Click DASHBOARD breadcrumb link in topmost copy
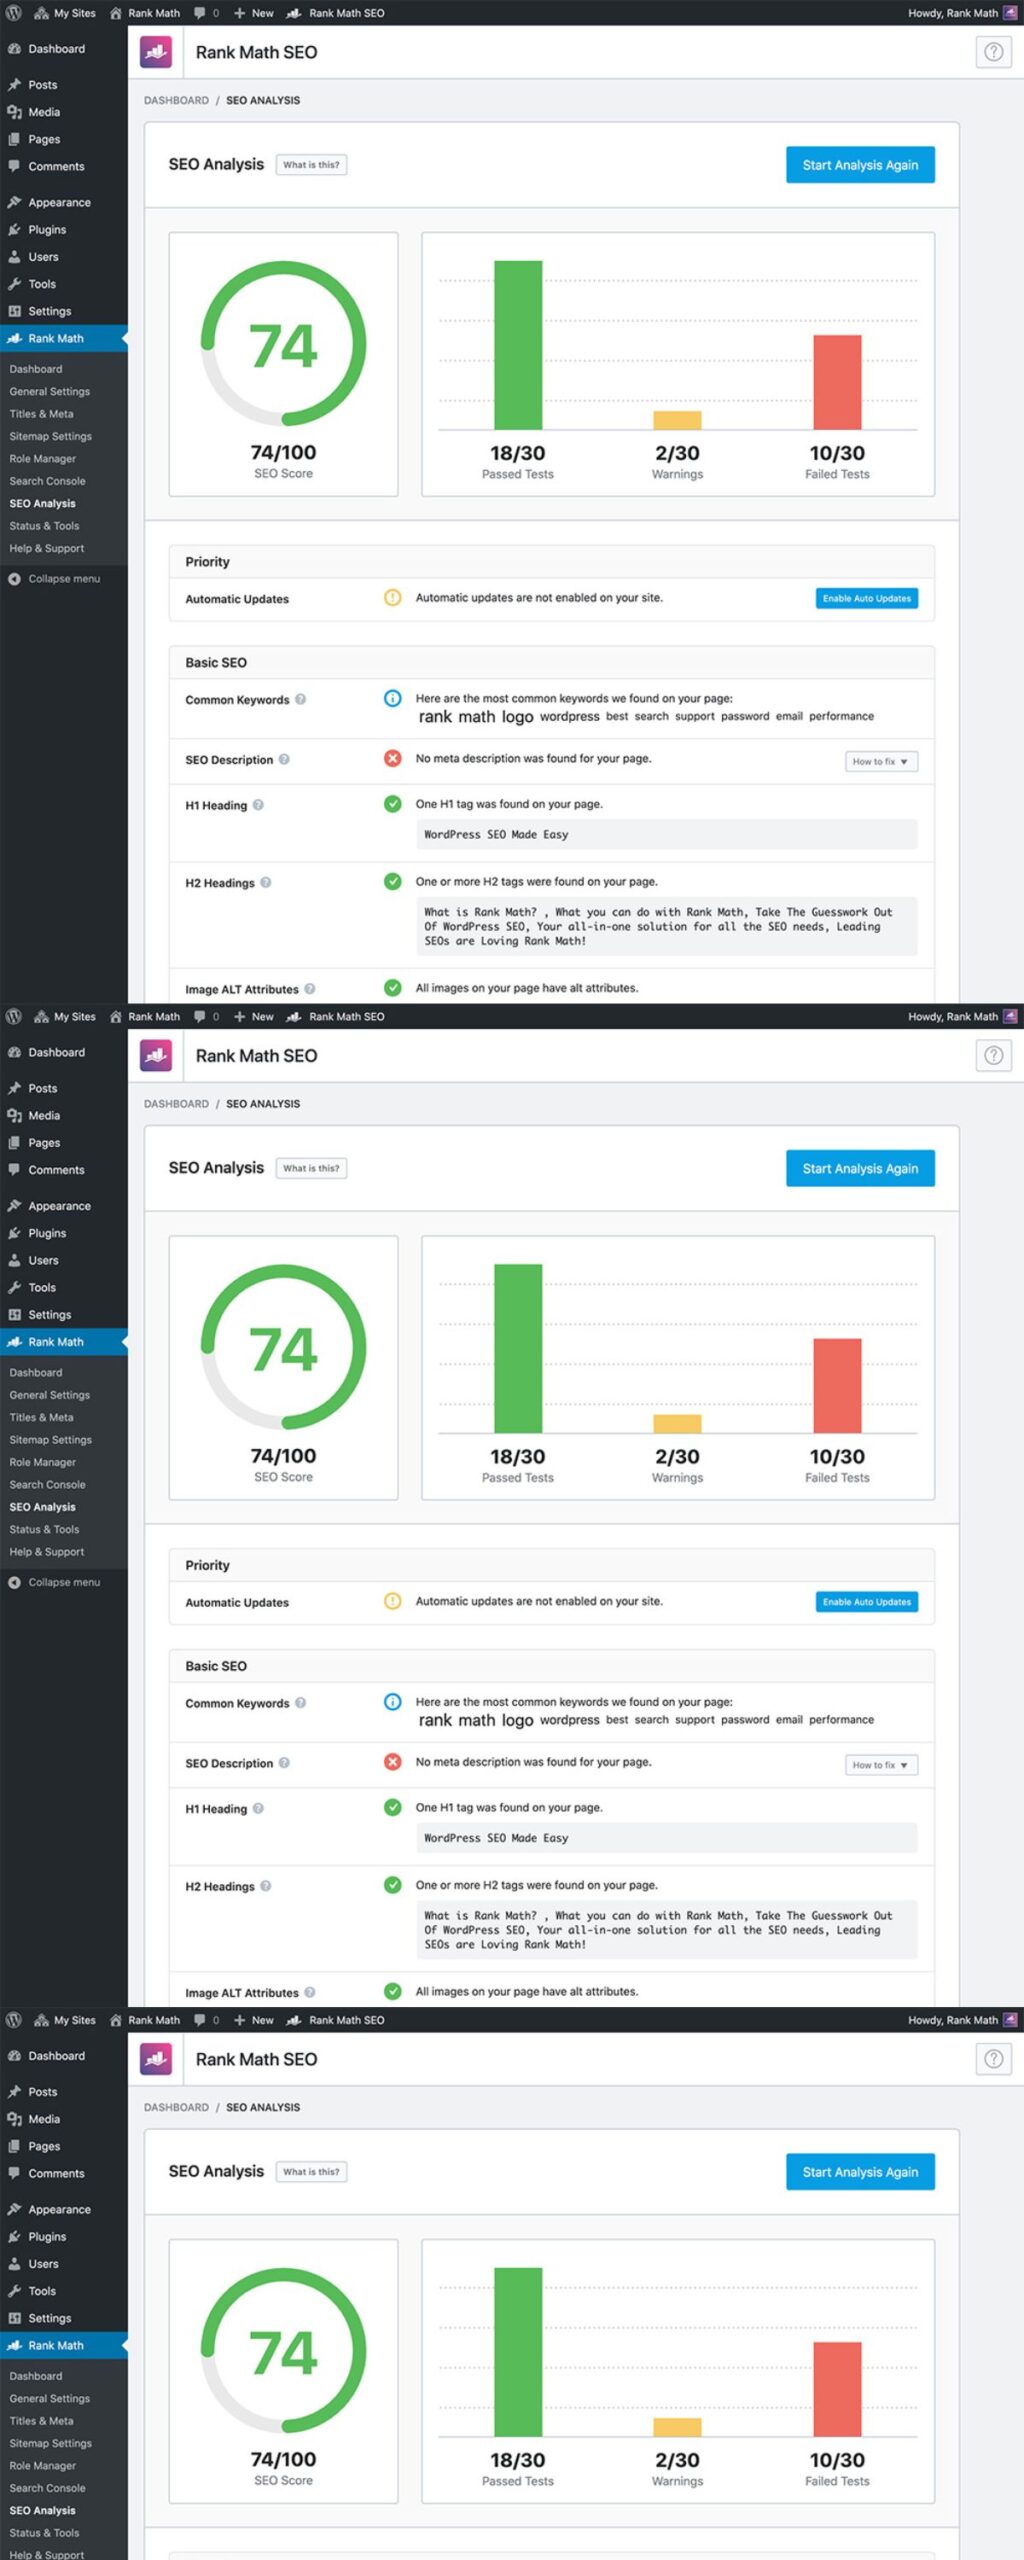Screen dimensions: 1024x2560 (176, 101)
